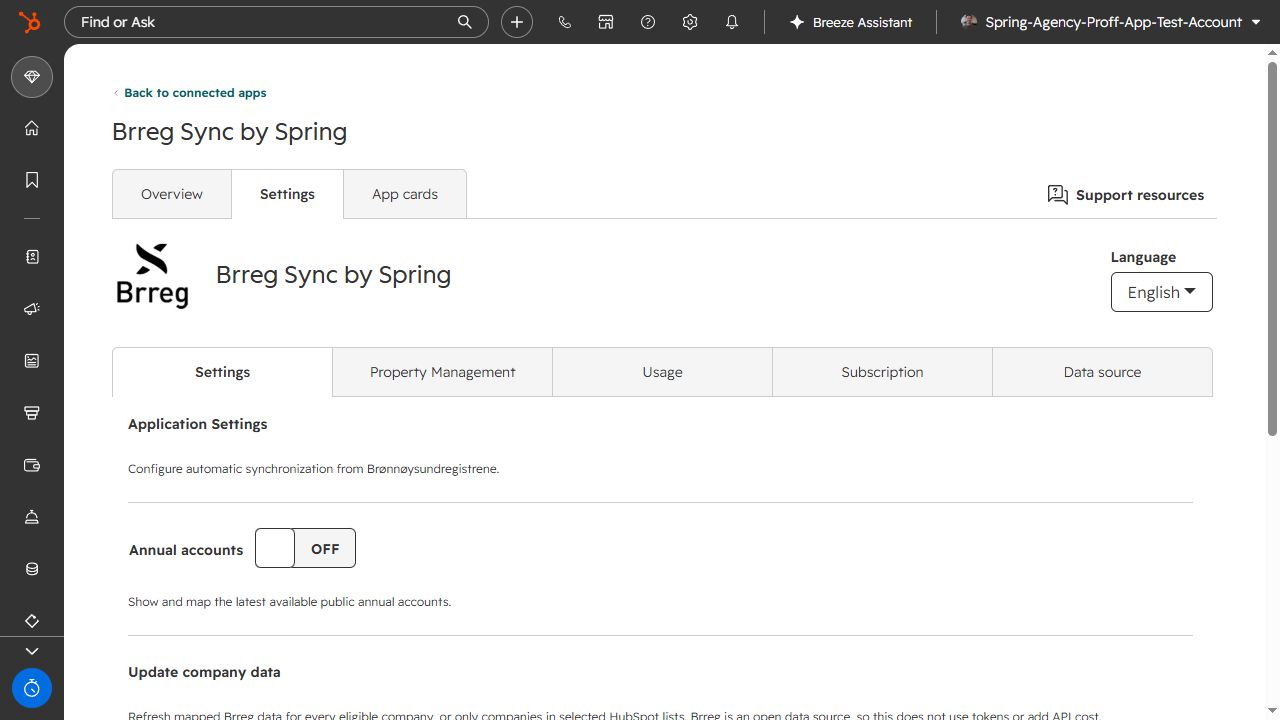This screenshot has height=720, width=1280.
Task: Open Bookmarks icon in sidebar
Action: (32, 180)
